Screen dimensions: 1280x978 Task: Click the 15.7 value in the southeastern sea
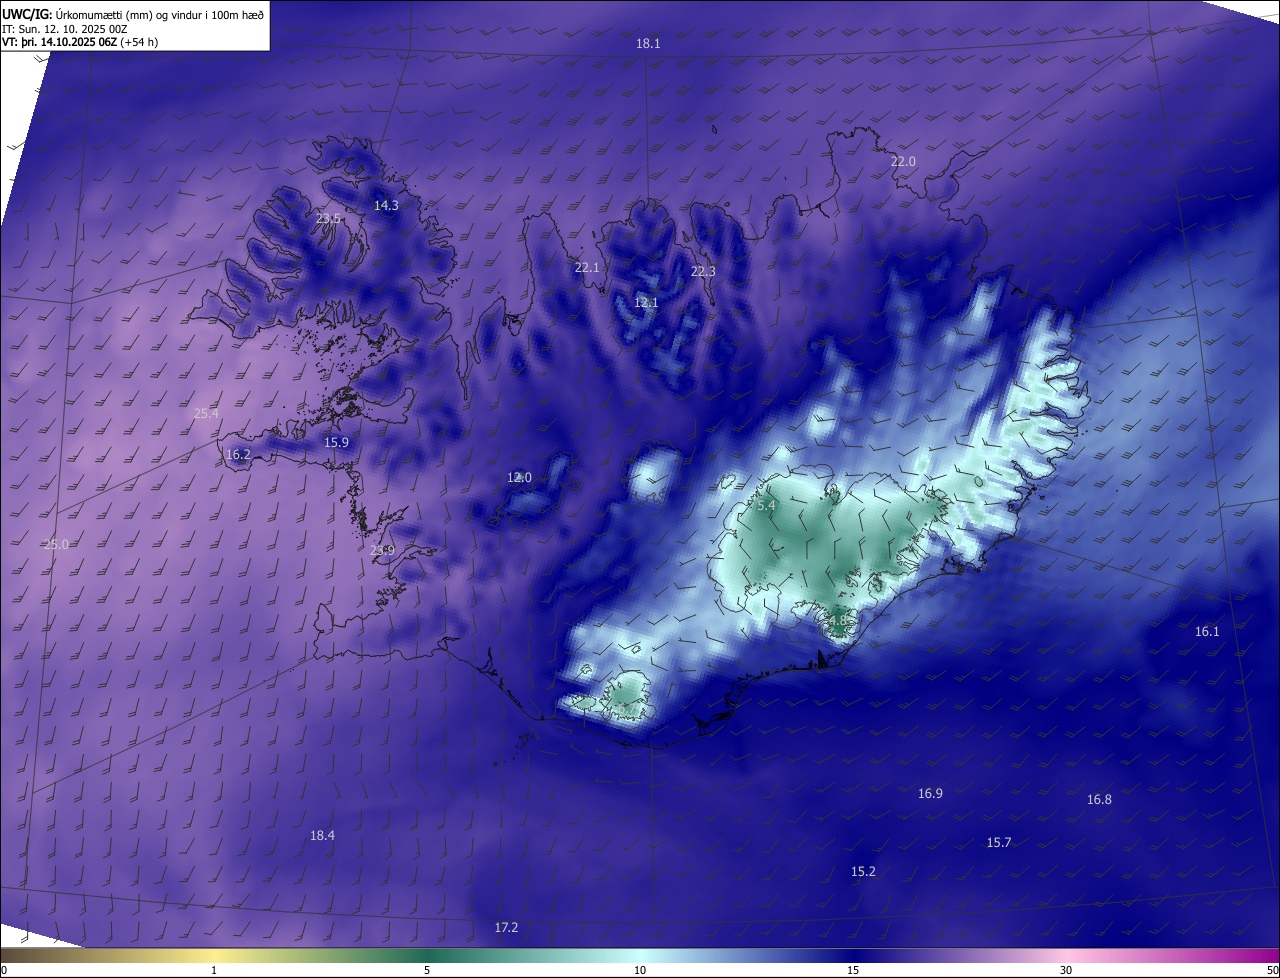(999, 842)
